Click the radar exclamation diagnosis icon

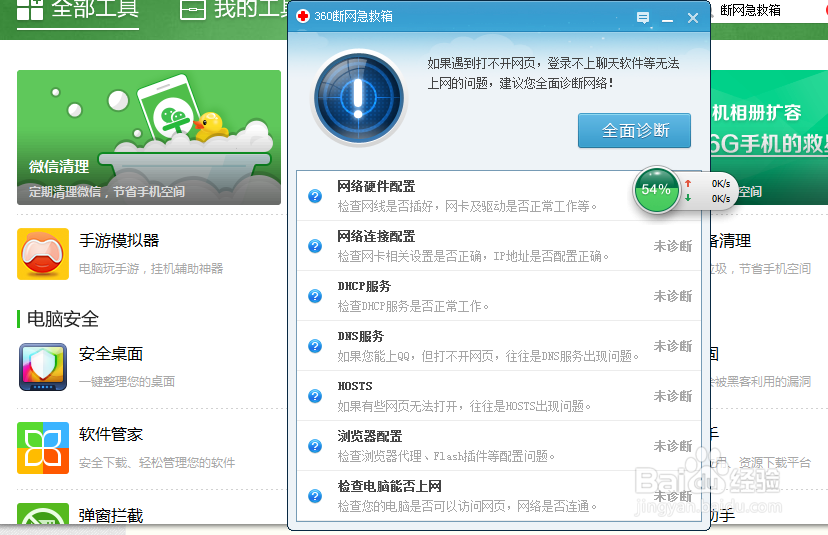pos(359,98)
